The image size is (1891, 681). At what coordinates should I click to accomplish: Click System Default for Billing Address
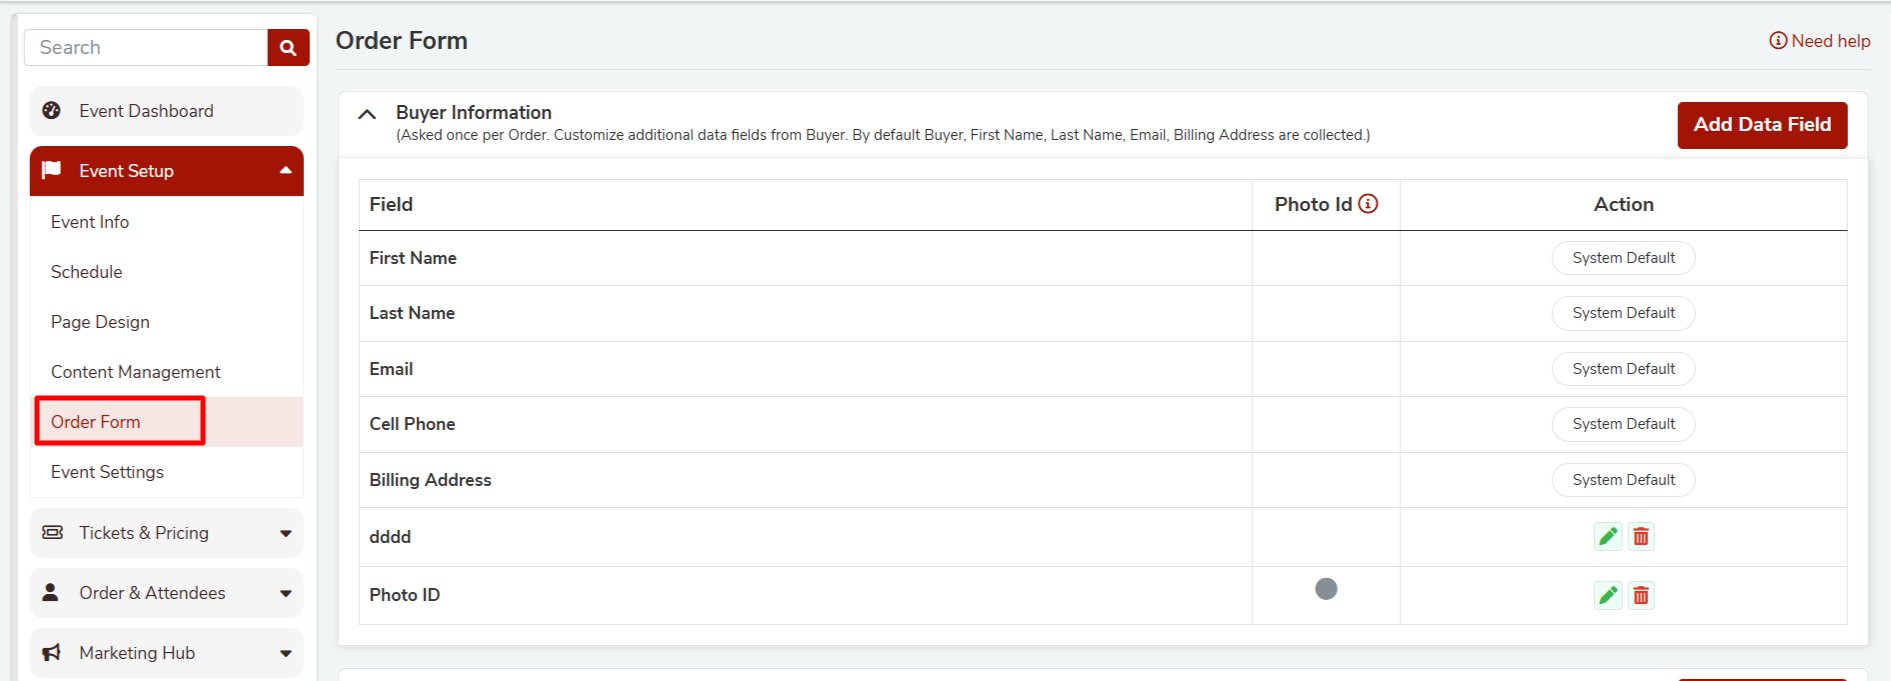coord(1624,480)
